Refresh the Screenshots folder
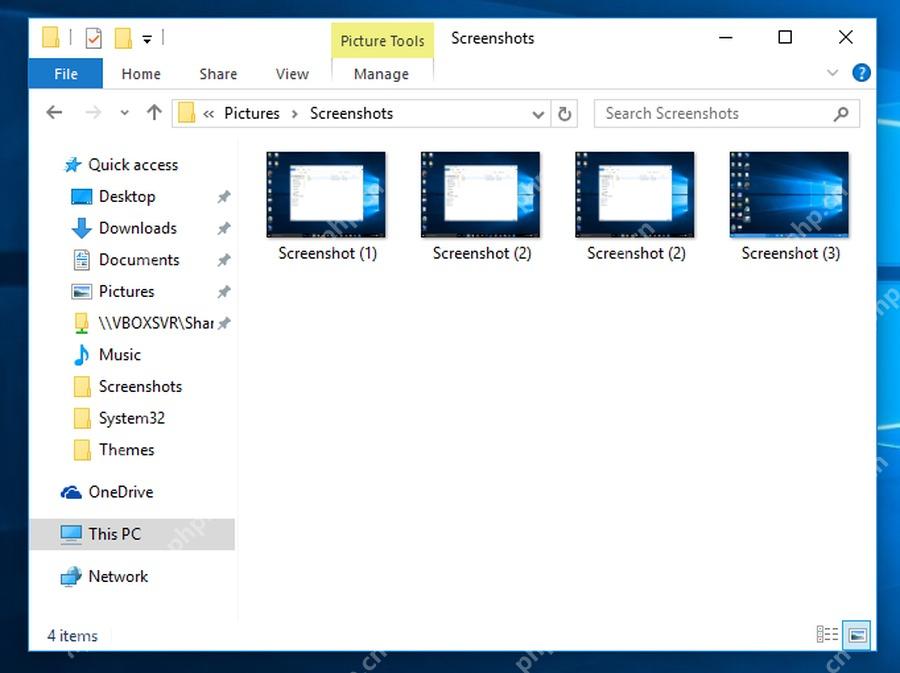Screen dimensions: 900x673 pyautogui.click(x=564, y=114)
